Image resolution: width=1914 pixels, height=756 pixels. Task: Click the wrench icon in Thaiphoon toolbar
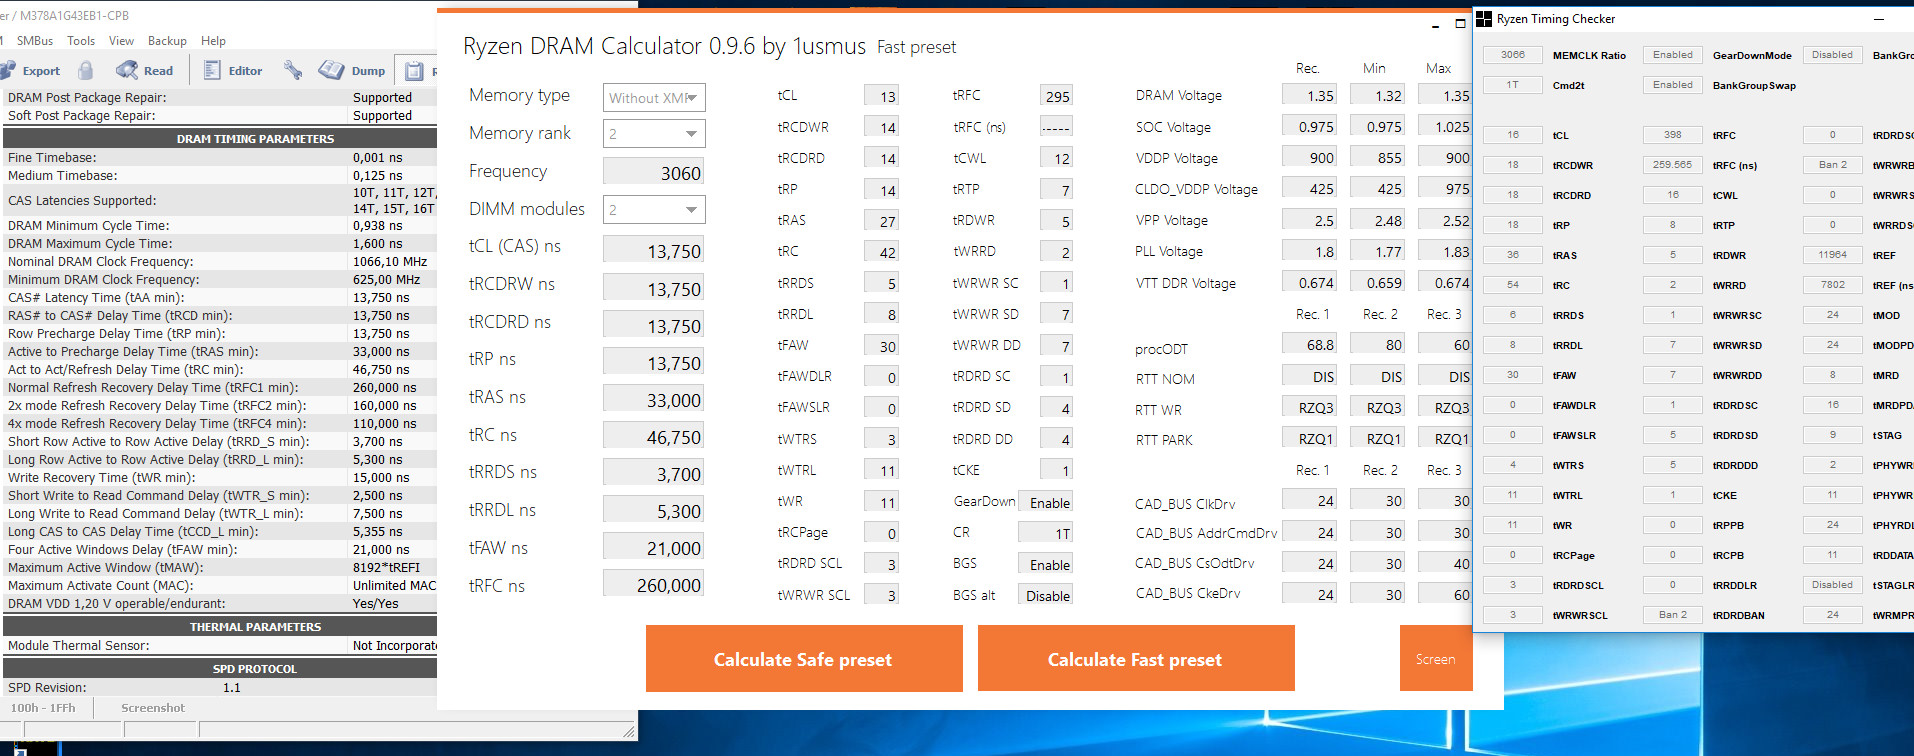pyautogui.click(x=292, y=70)
